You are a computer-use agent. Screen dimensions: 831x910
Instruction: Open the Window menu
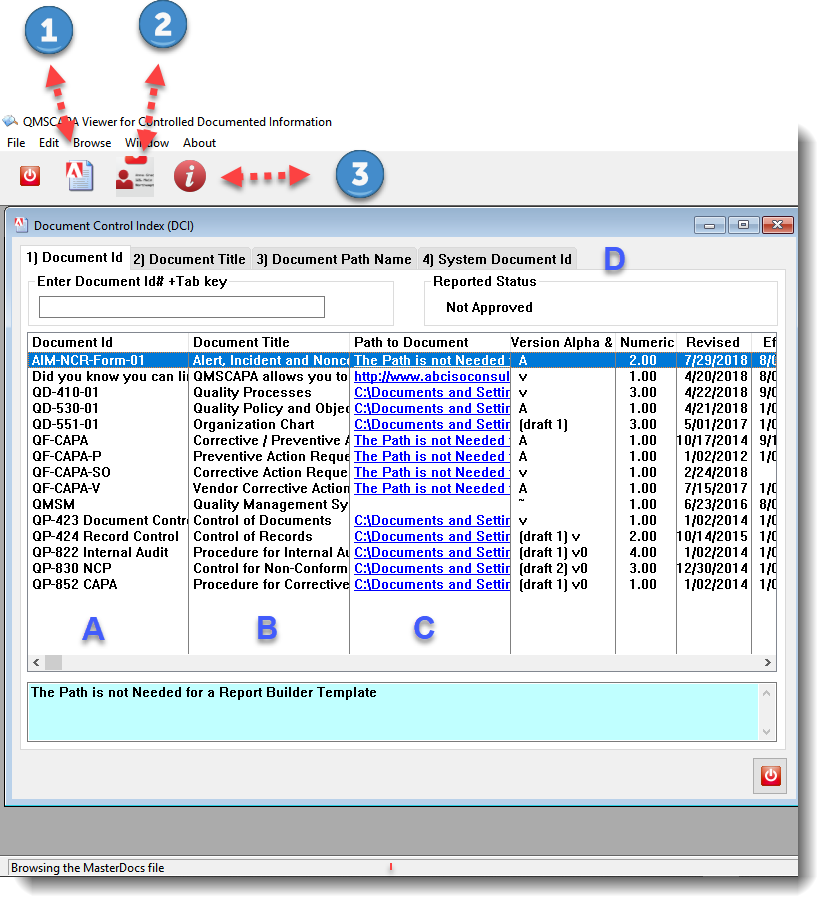point(146,143)
